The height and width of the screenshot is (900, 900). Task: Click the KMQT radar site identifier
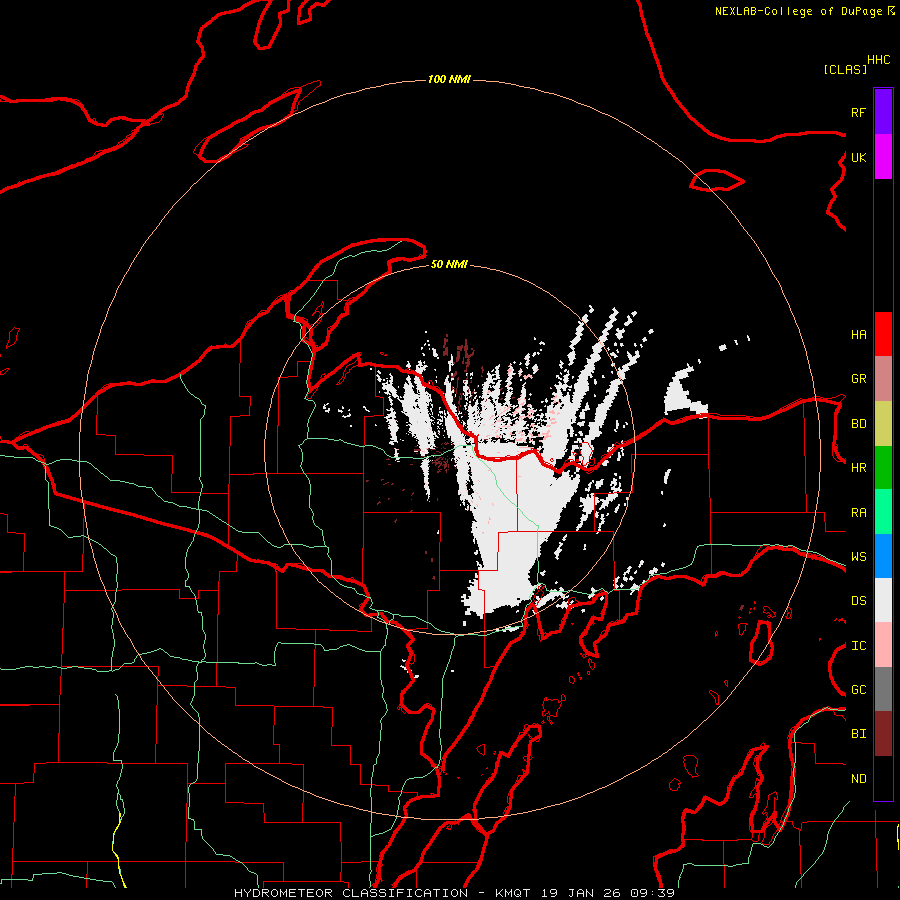point(513,893)
